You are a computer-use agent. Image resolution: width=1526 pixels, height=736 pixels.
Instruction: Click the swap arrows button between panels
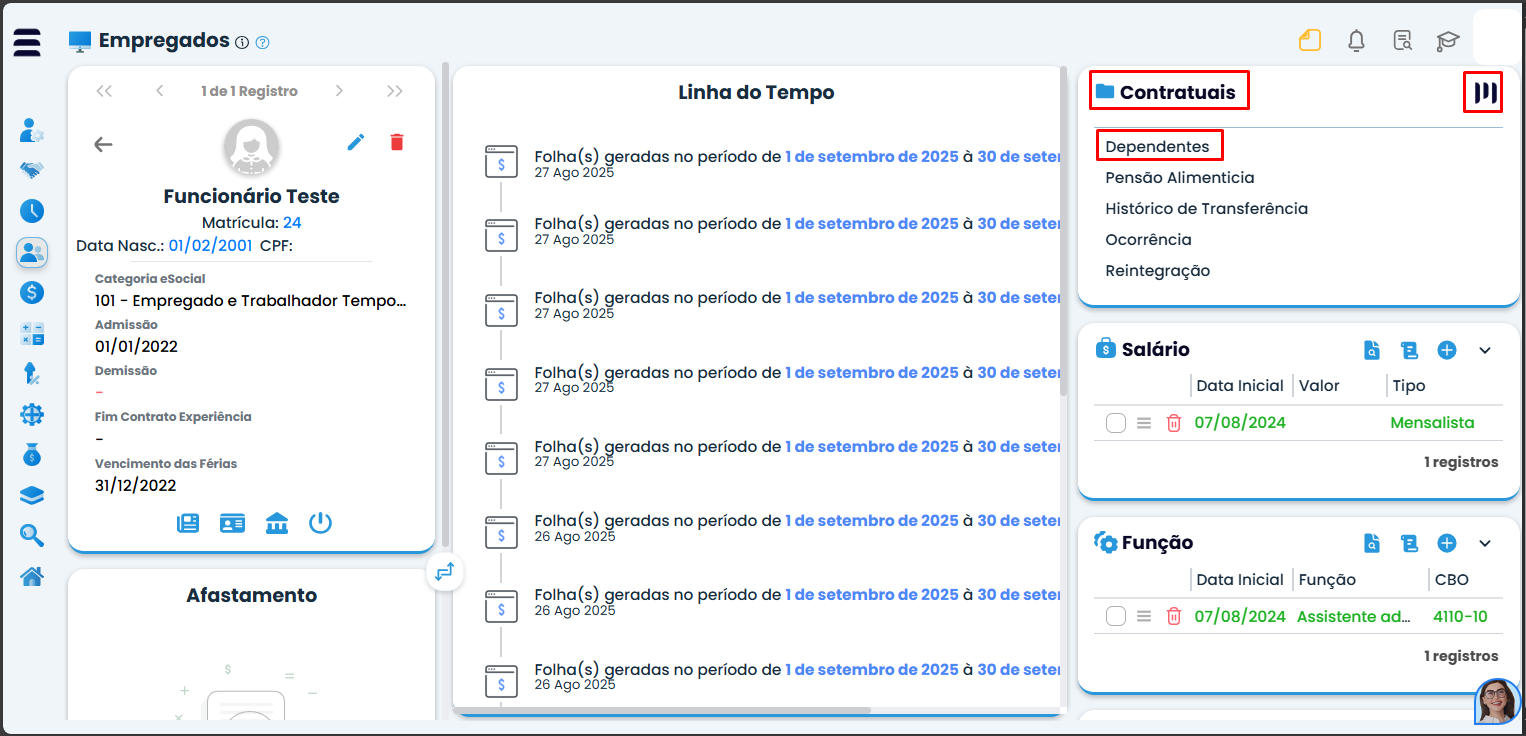[x=445, y=571]
